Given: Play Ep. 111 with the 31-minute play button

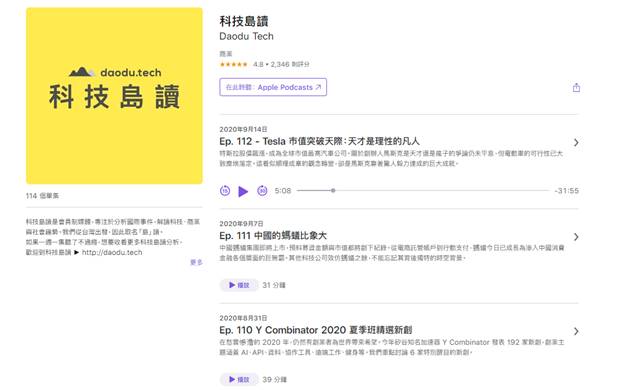Looking at the screenshot, I should 239,285.
